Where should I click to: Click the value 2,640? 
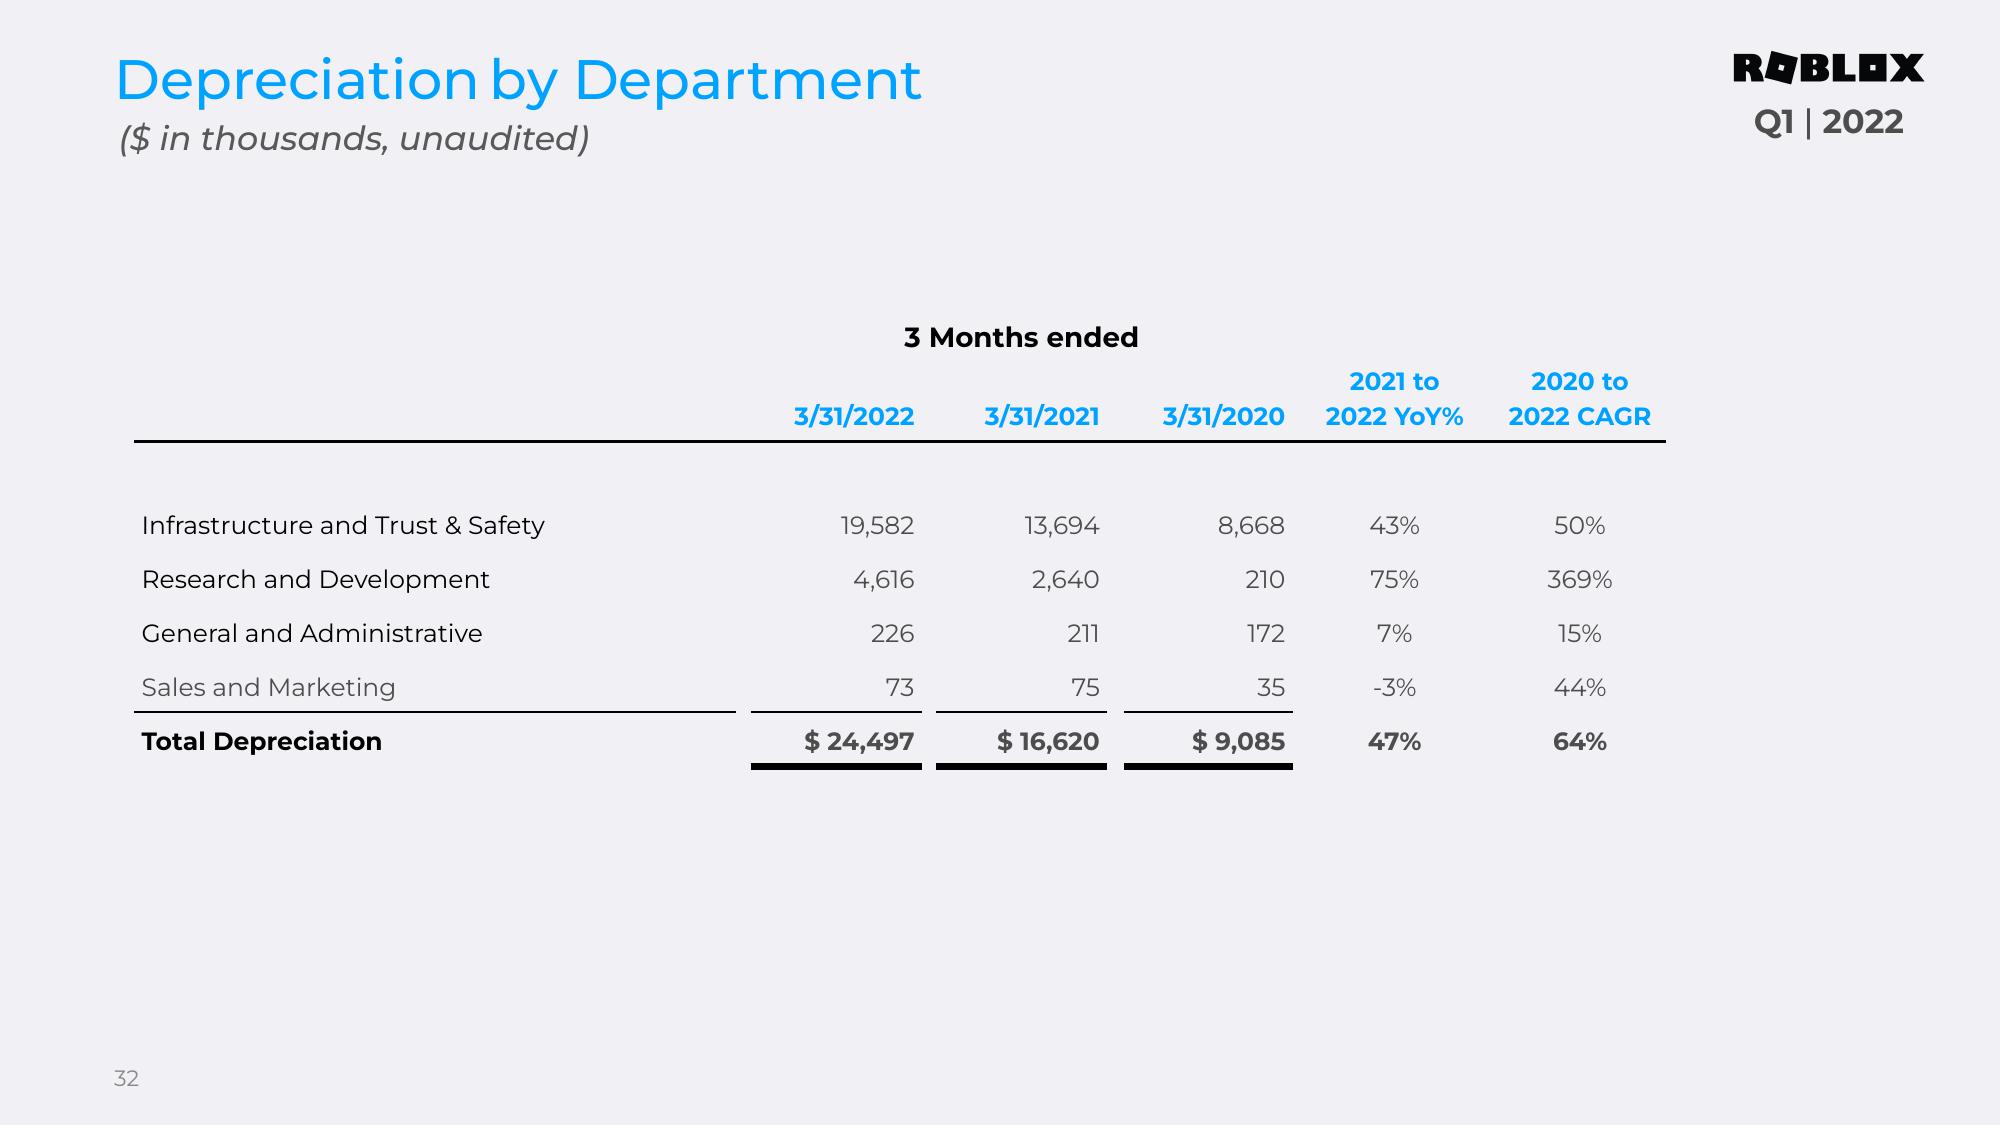click(x=1066, y=580)
